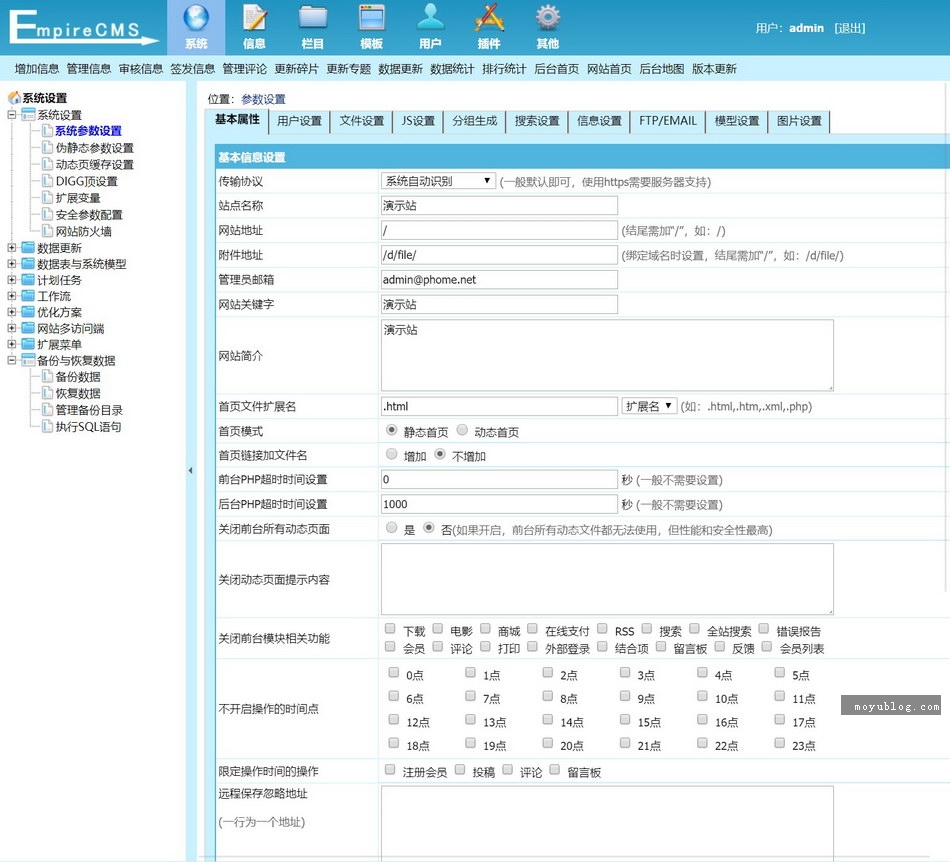Open the 用户 person icon

pyautogui.click(x=430, y=19)
